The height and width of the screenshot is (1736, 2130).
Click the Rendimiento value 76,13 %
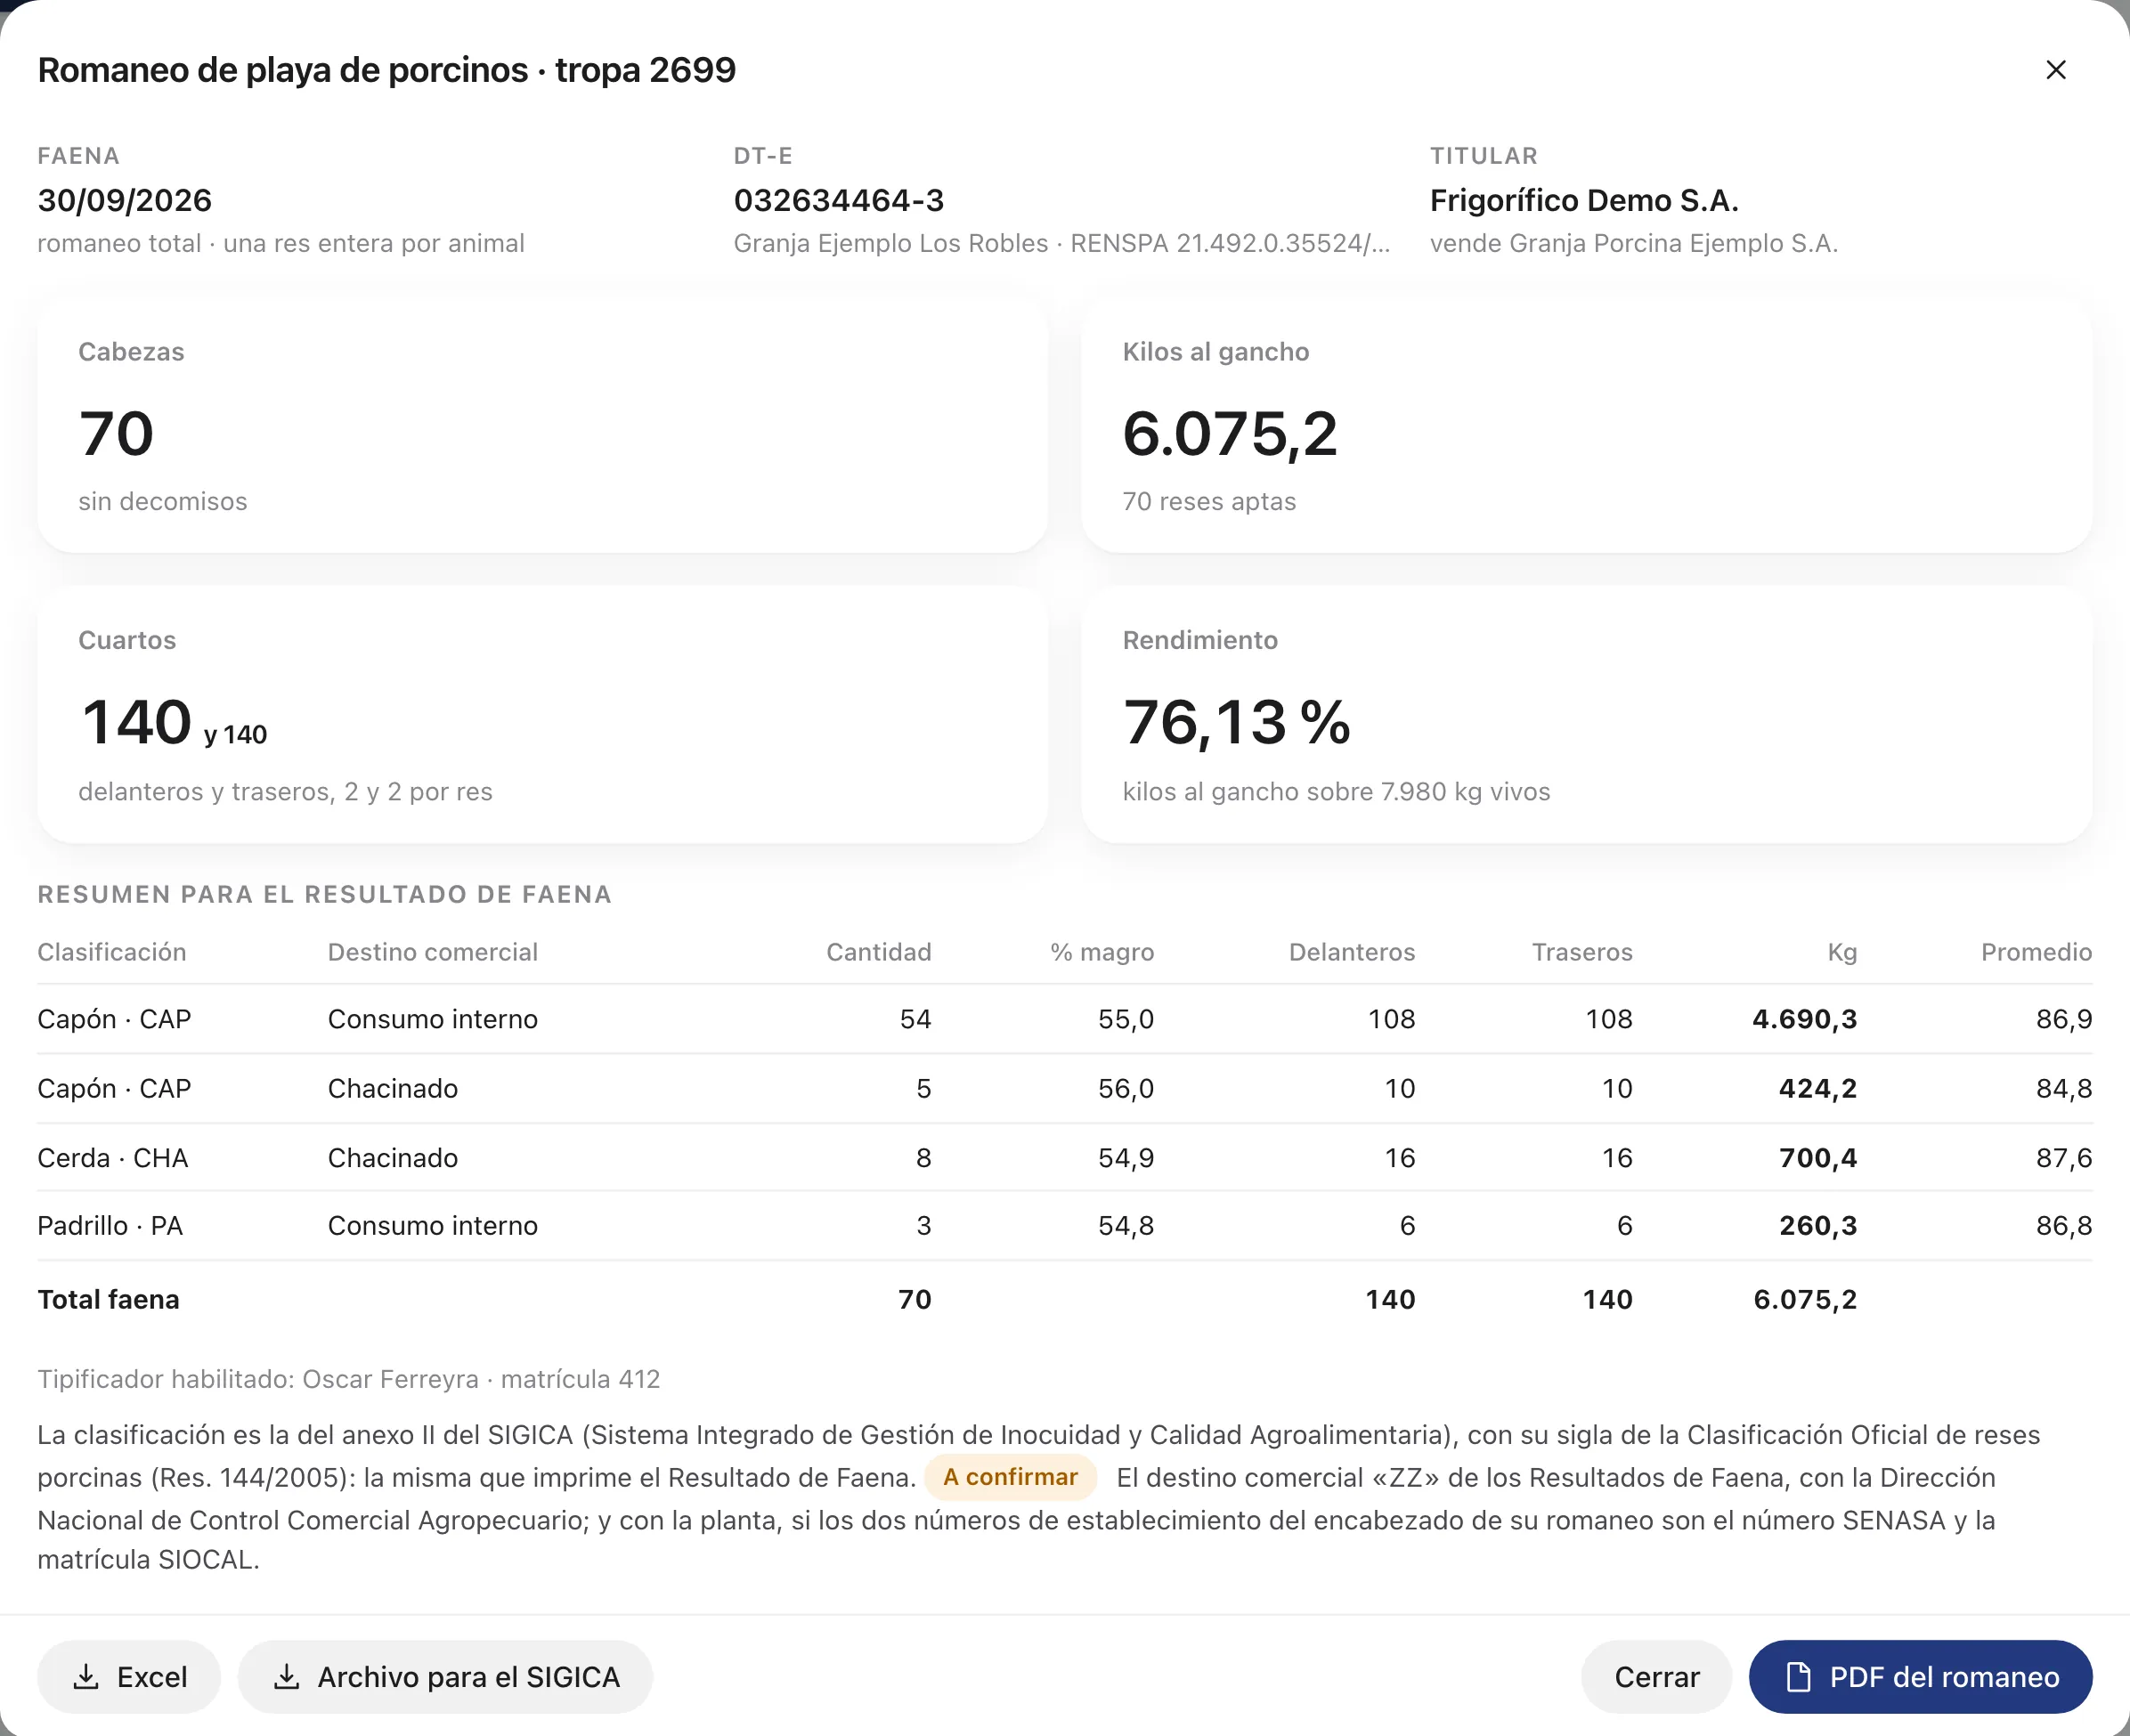[1237, 722]
